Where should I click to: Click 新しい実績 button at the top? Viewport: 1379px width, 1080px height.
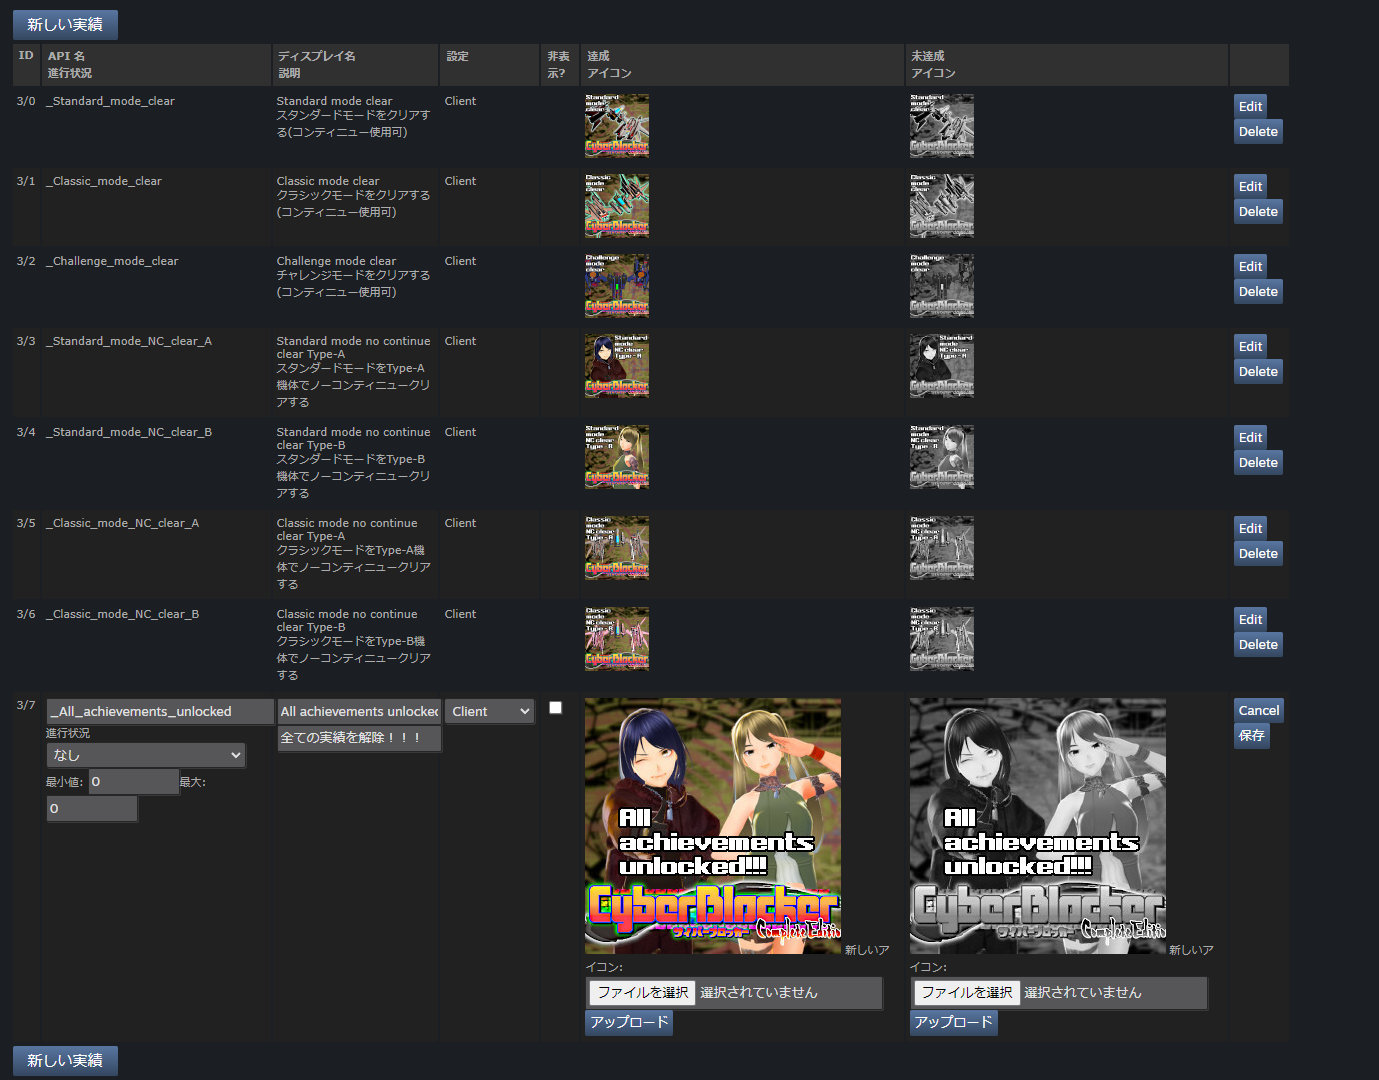click(x=65, y=24)
